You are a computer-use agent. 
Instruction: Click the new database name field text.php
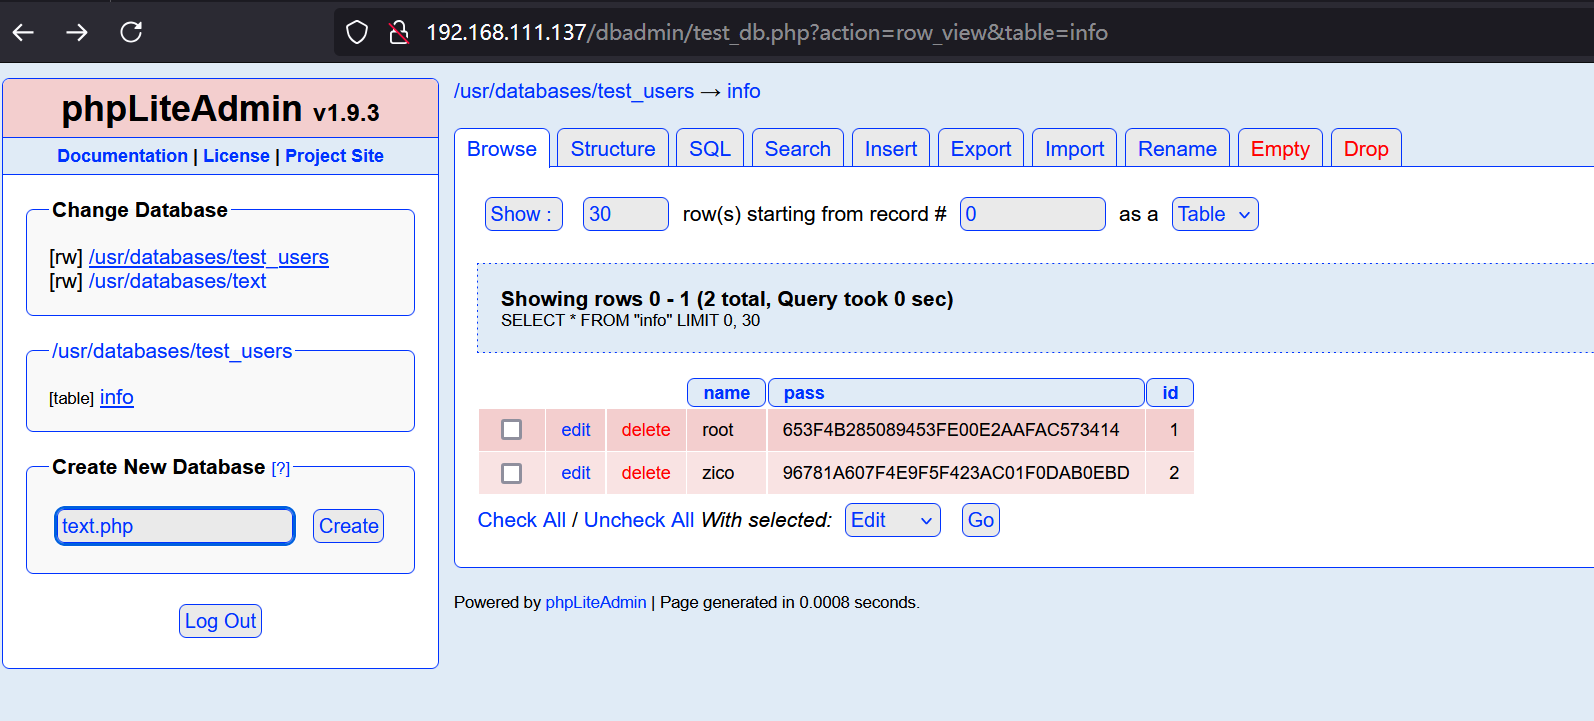[x=175, y=526]
